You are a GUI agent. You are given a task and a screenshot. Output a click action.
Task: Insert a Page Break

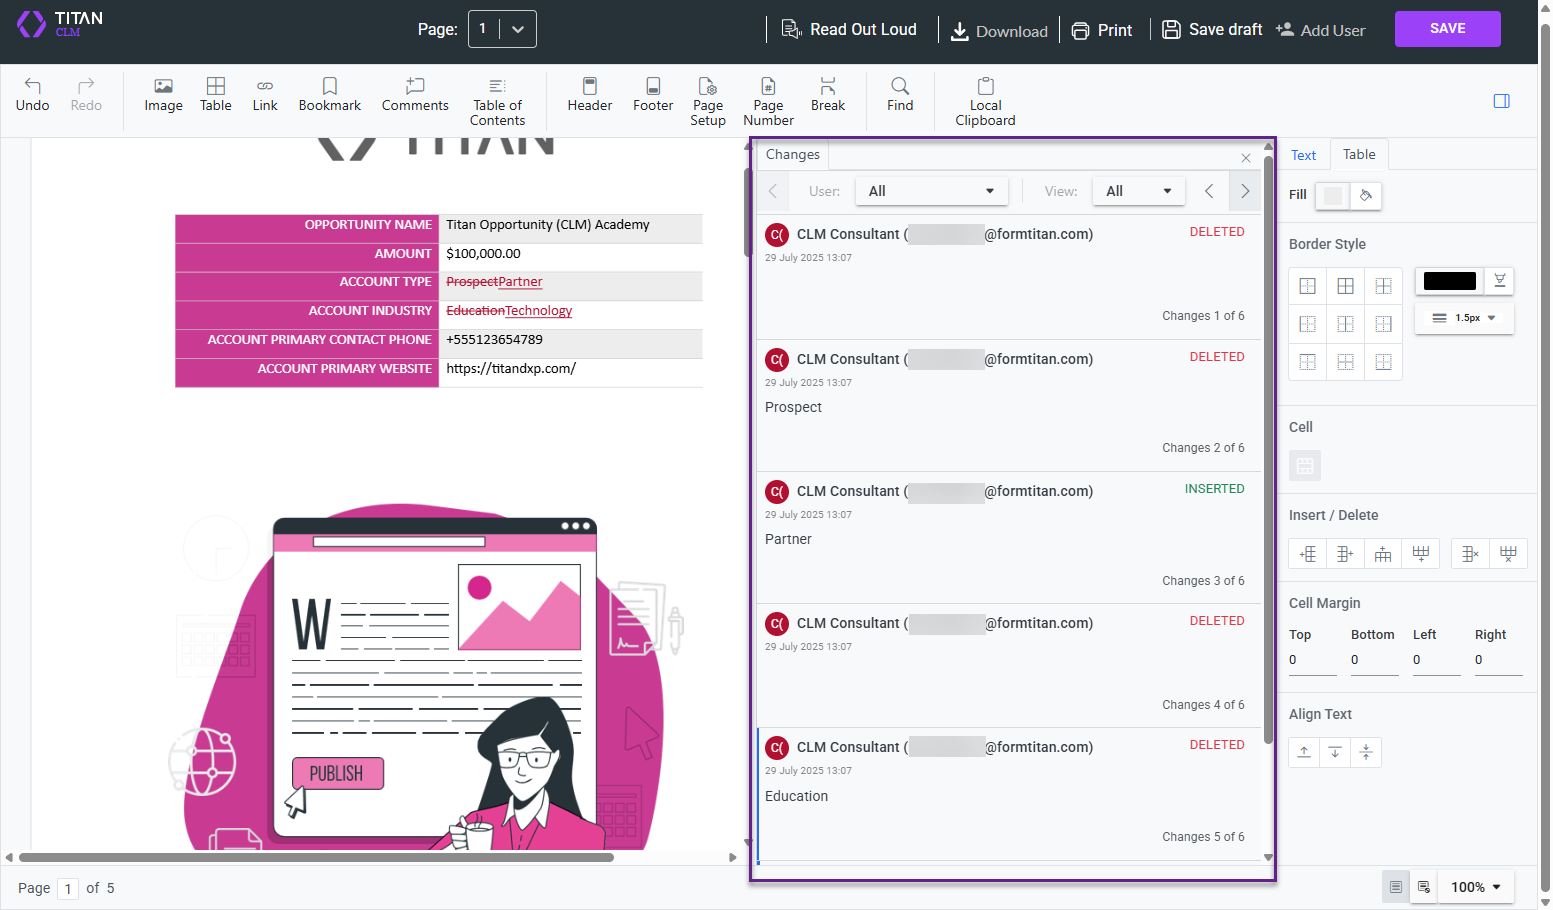(x=827, y=95)
